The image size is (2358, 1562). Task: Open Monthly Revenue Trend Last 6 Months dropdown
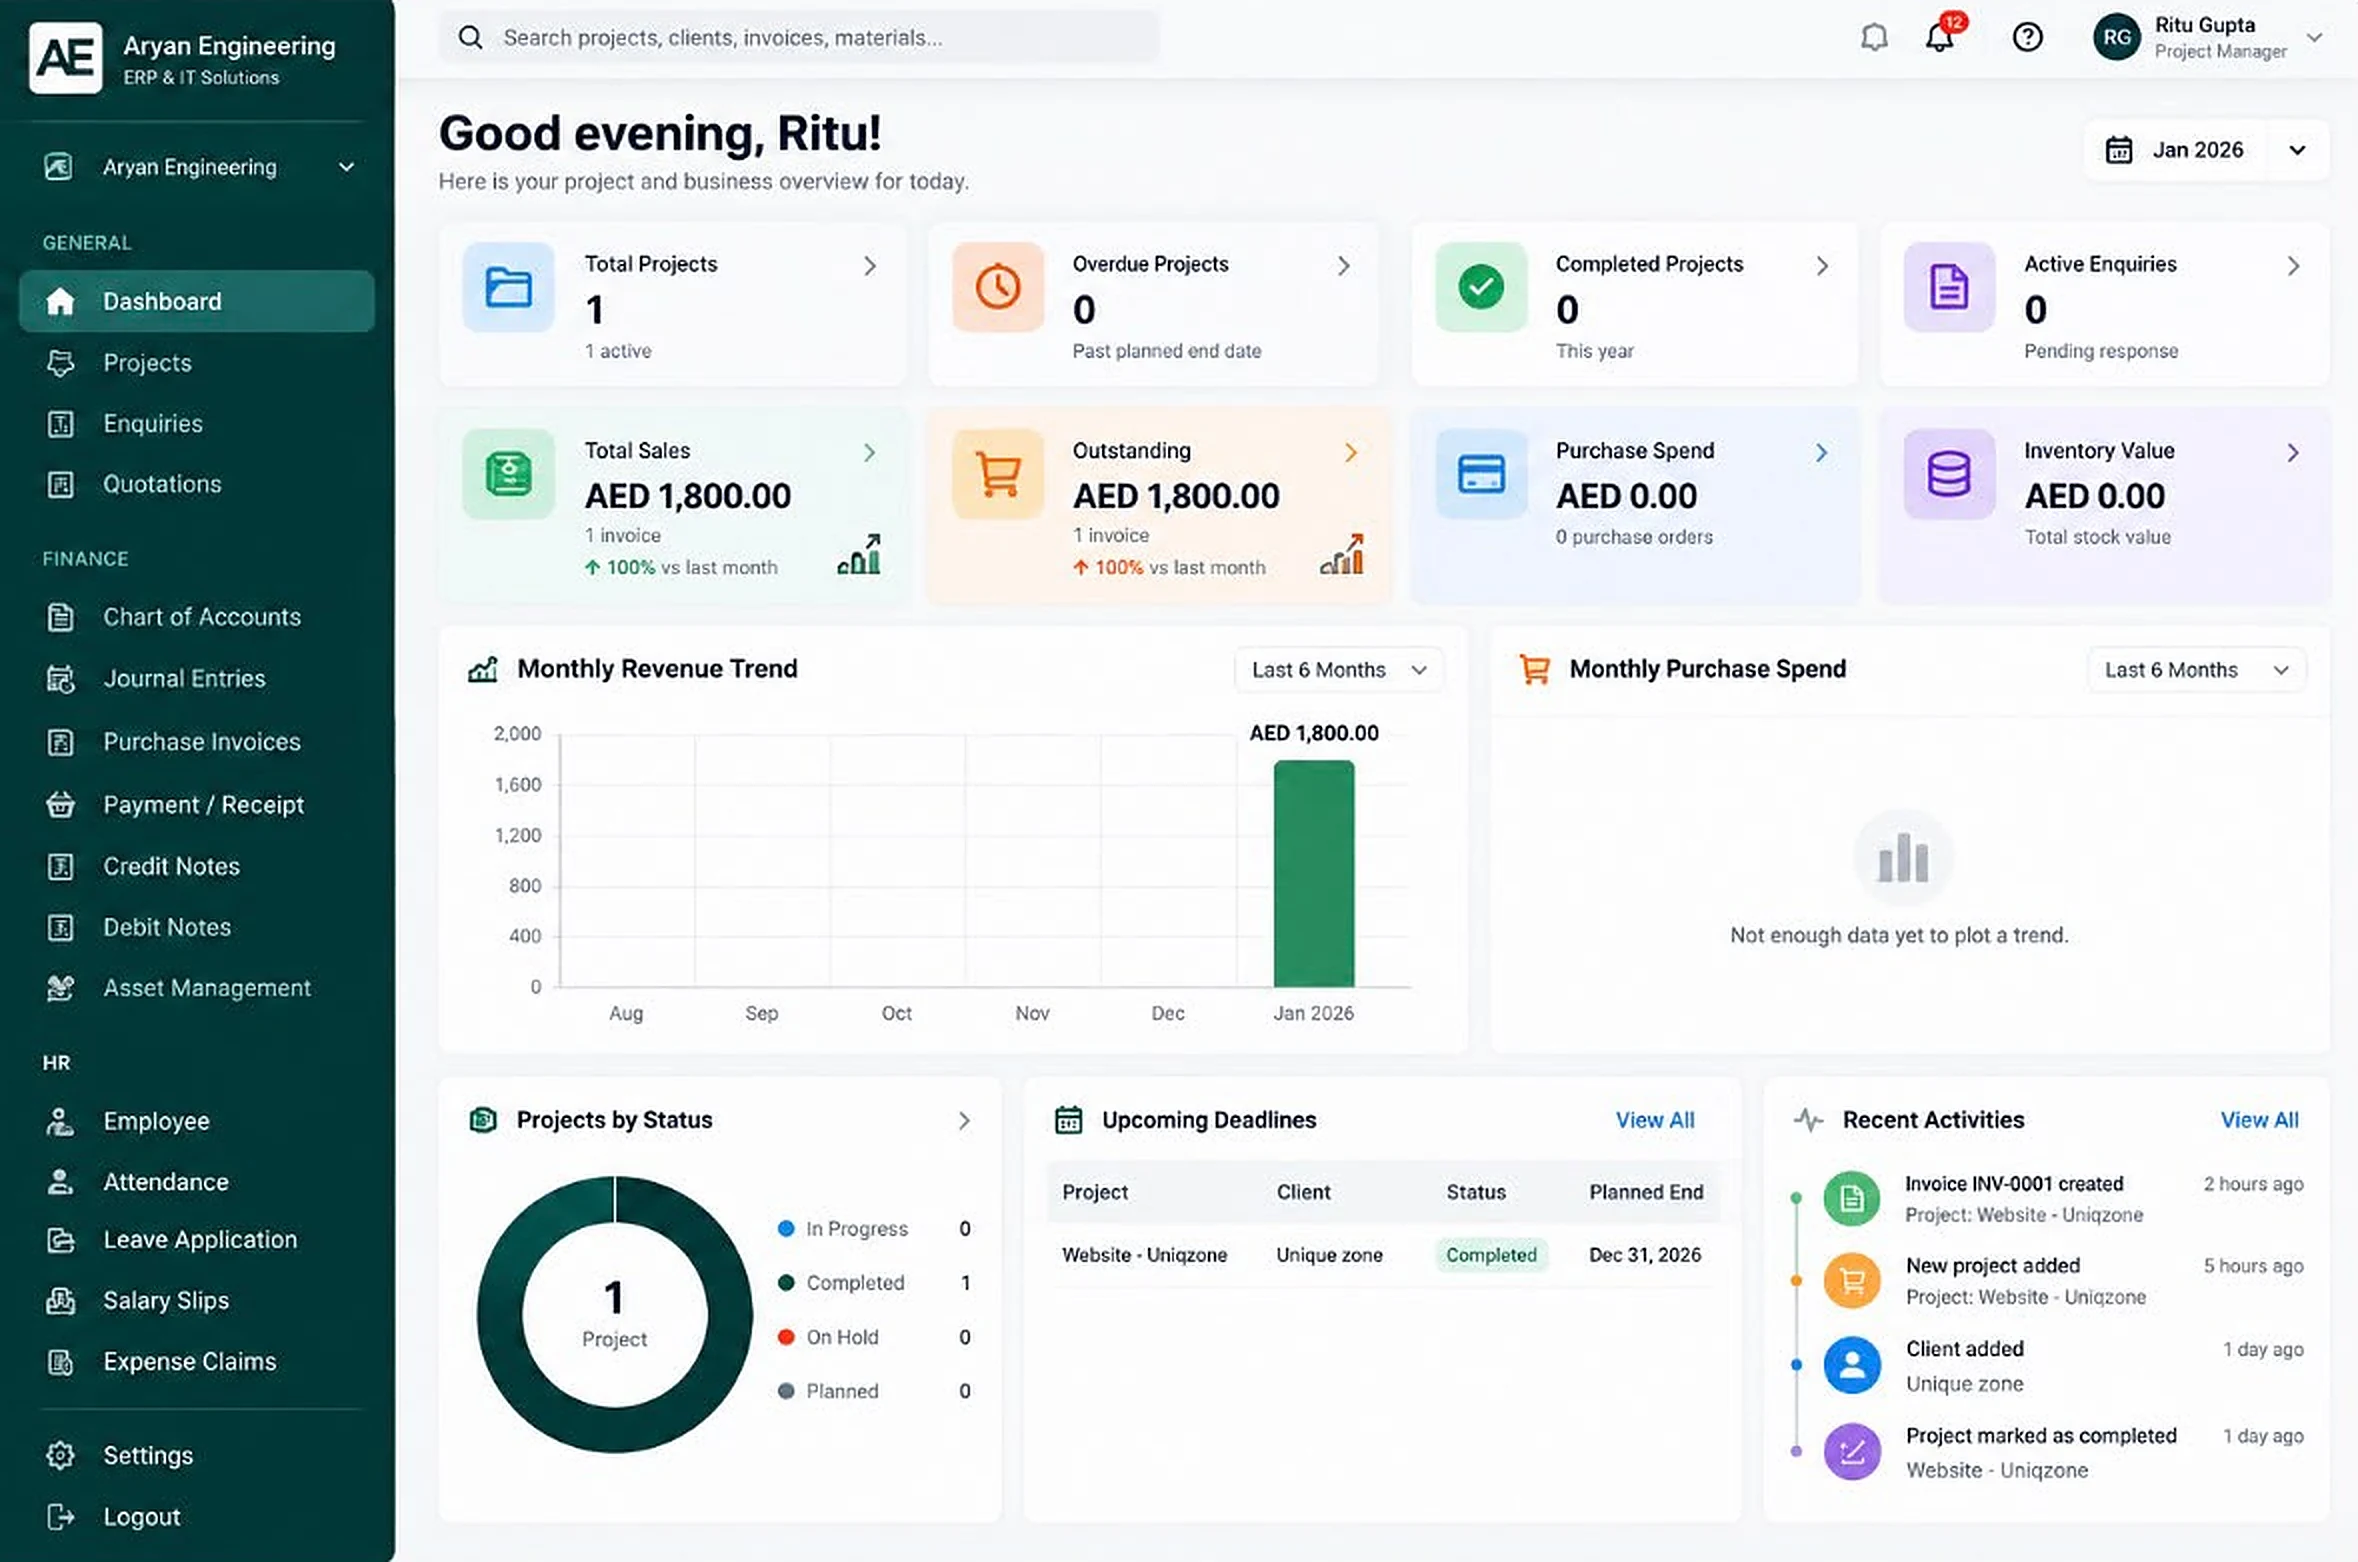1338,670
